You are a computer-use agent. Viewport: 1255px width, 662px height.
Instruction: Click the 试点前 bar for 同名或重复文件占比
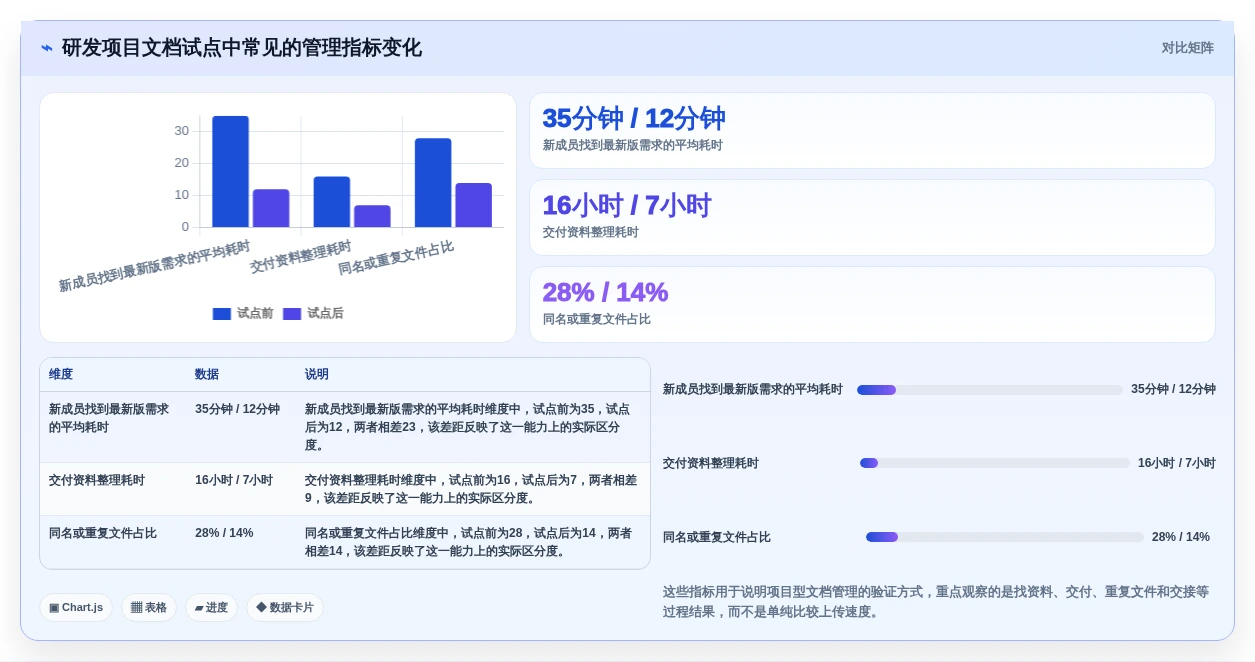tap(433, 183)
